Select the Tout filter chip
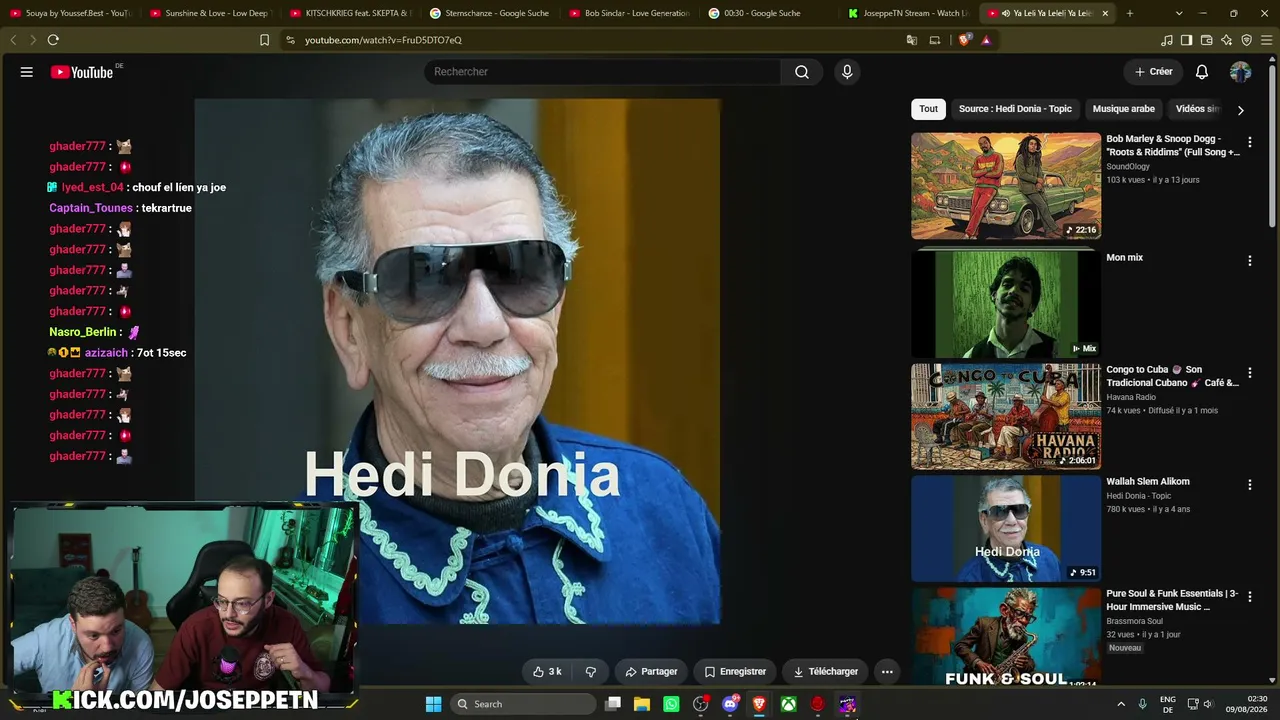Screen dimensions: 1280x720 coord(929,109)
